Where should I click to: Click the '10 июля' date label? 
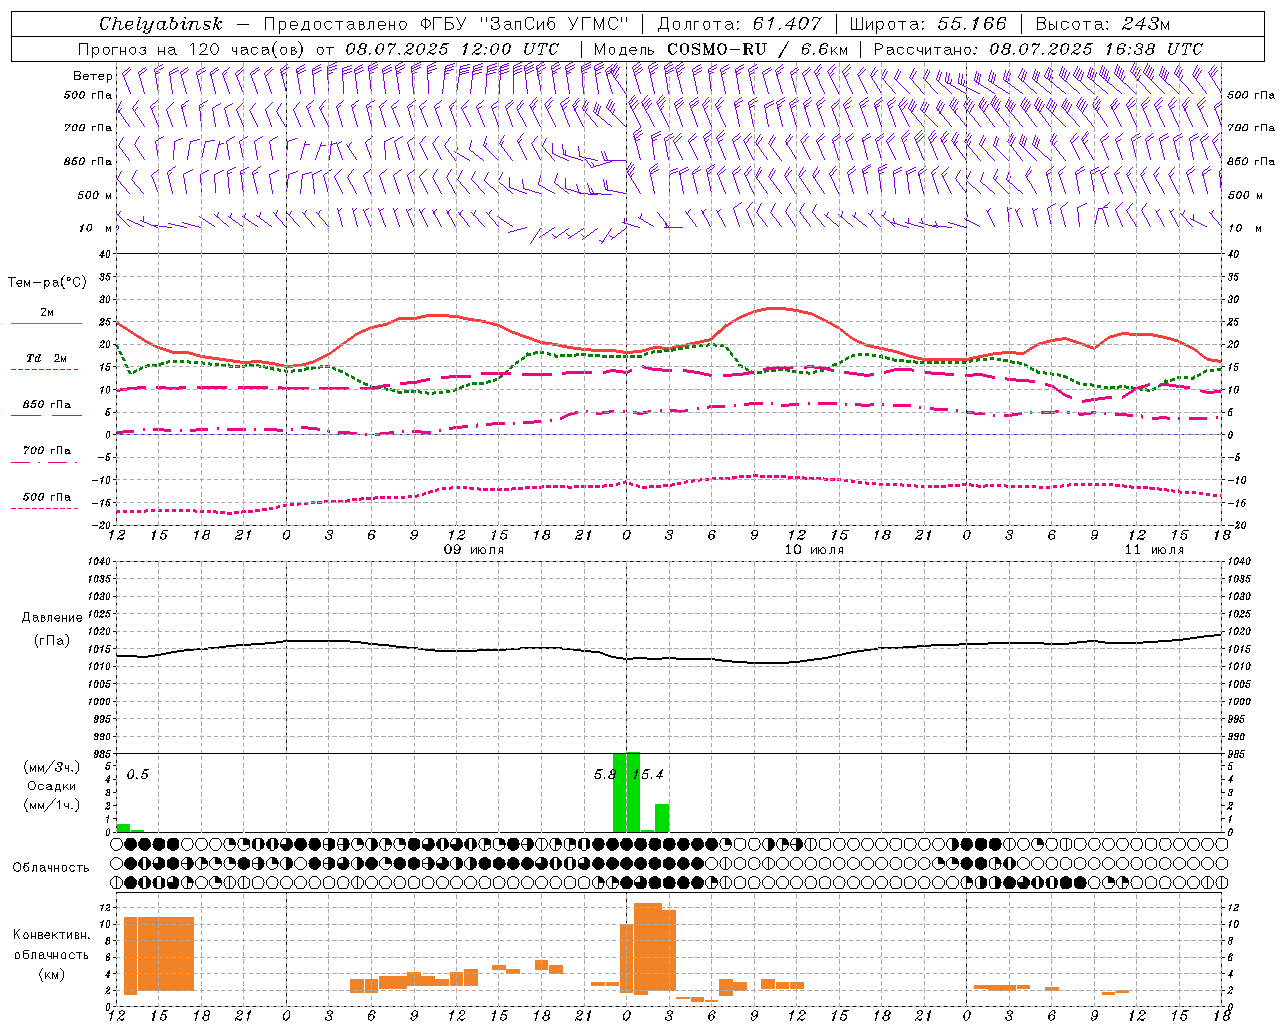coord(814,550)
